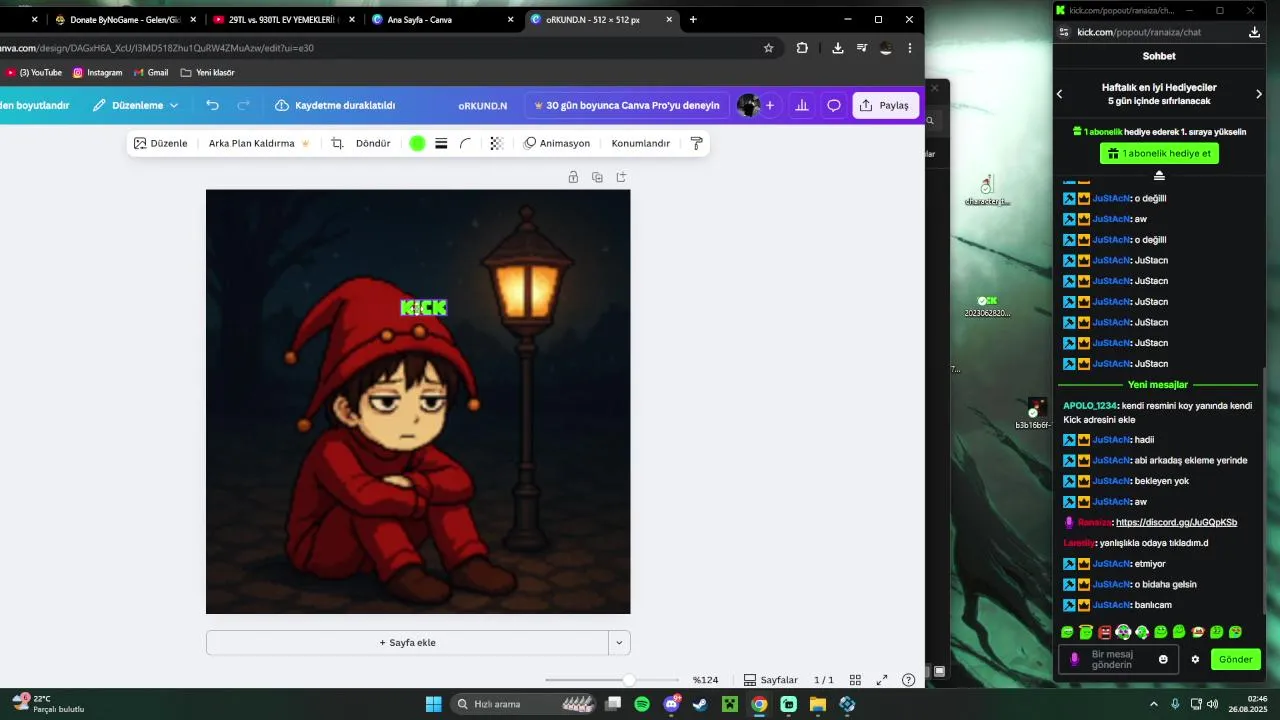Expand the Düzenleme mode dropdown
The height and width of the screenshot is (720, 1280).
pyautogui.click(x=174, y=105)
